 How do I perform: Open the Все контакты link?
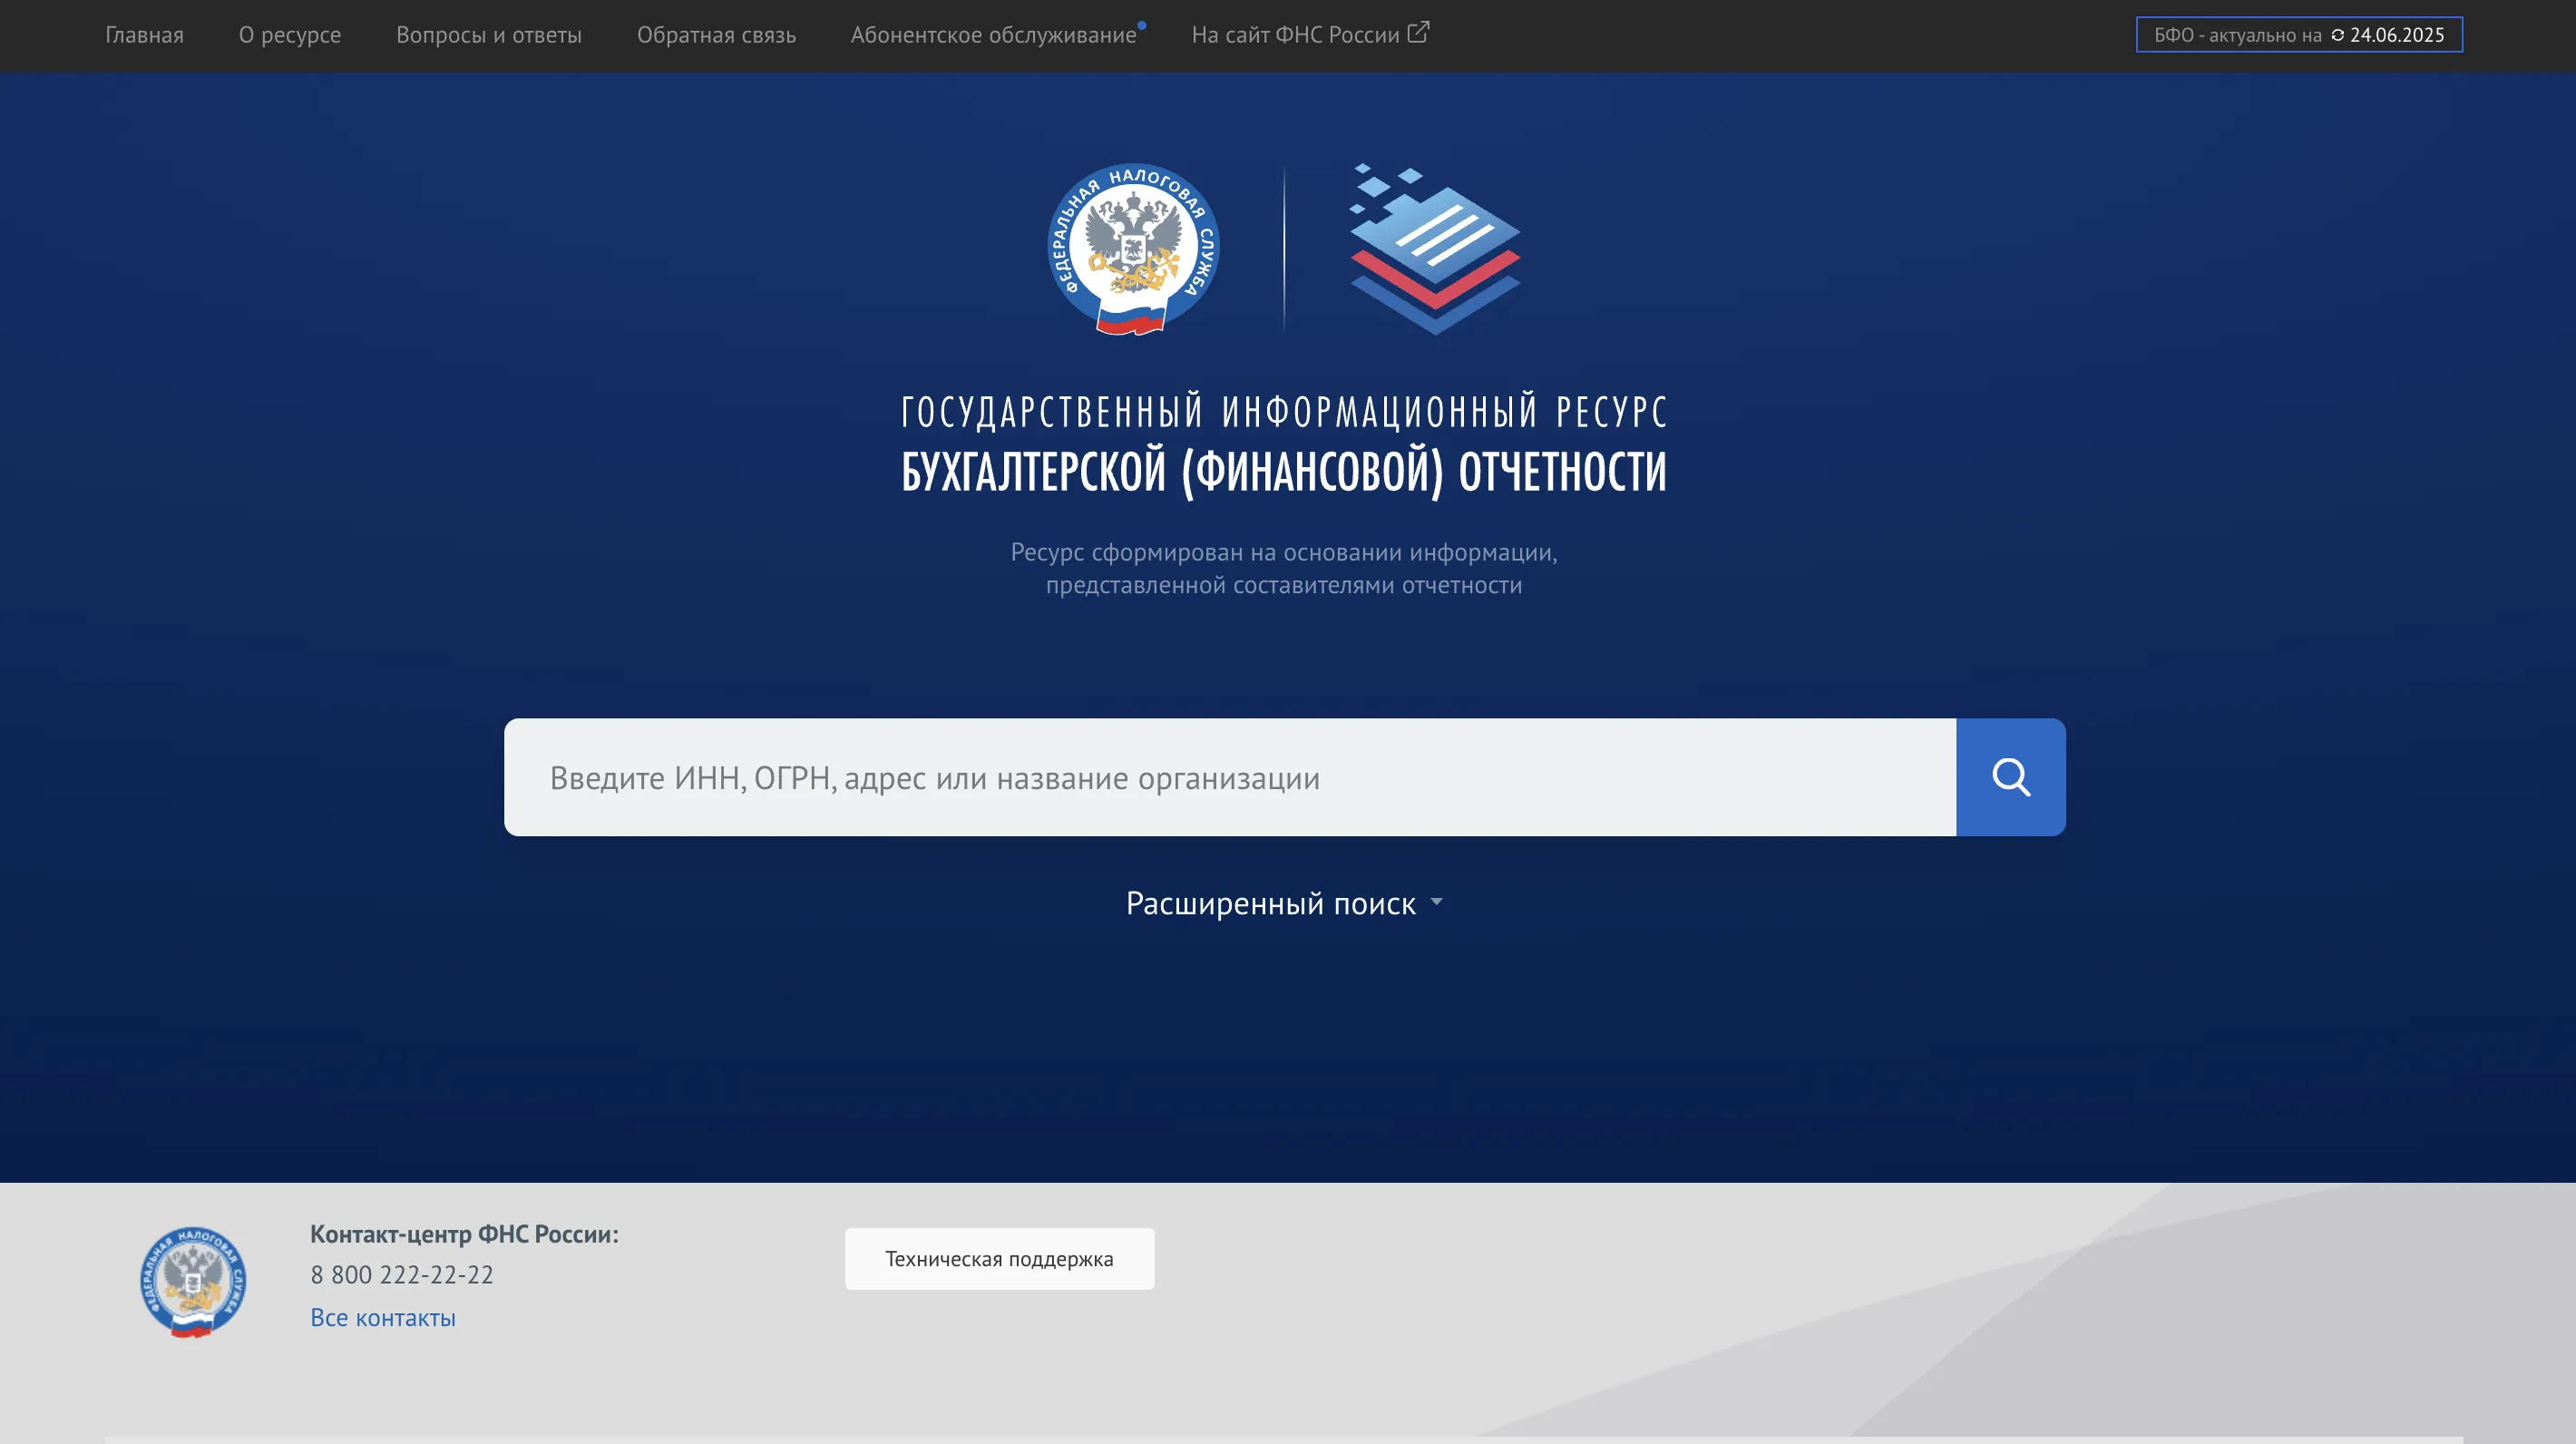coord(383,1318)
